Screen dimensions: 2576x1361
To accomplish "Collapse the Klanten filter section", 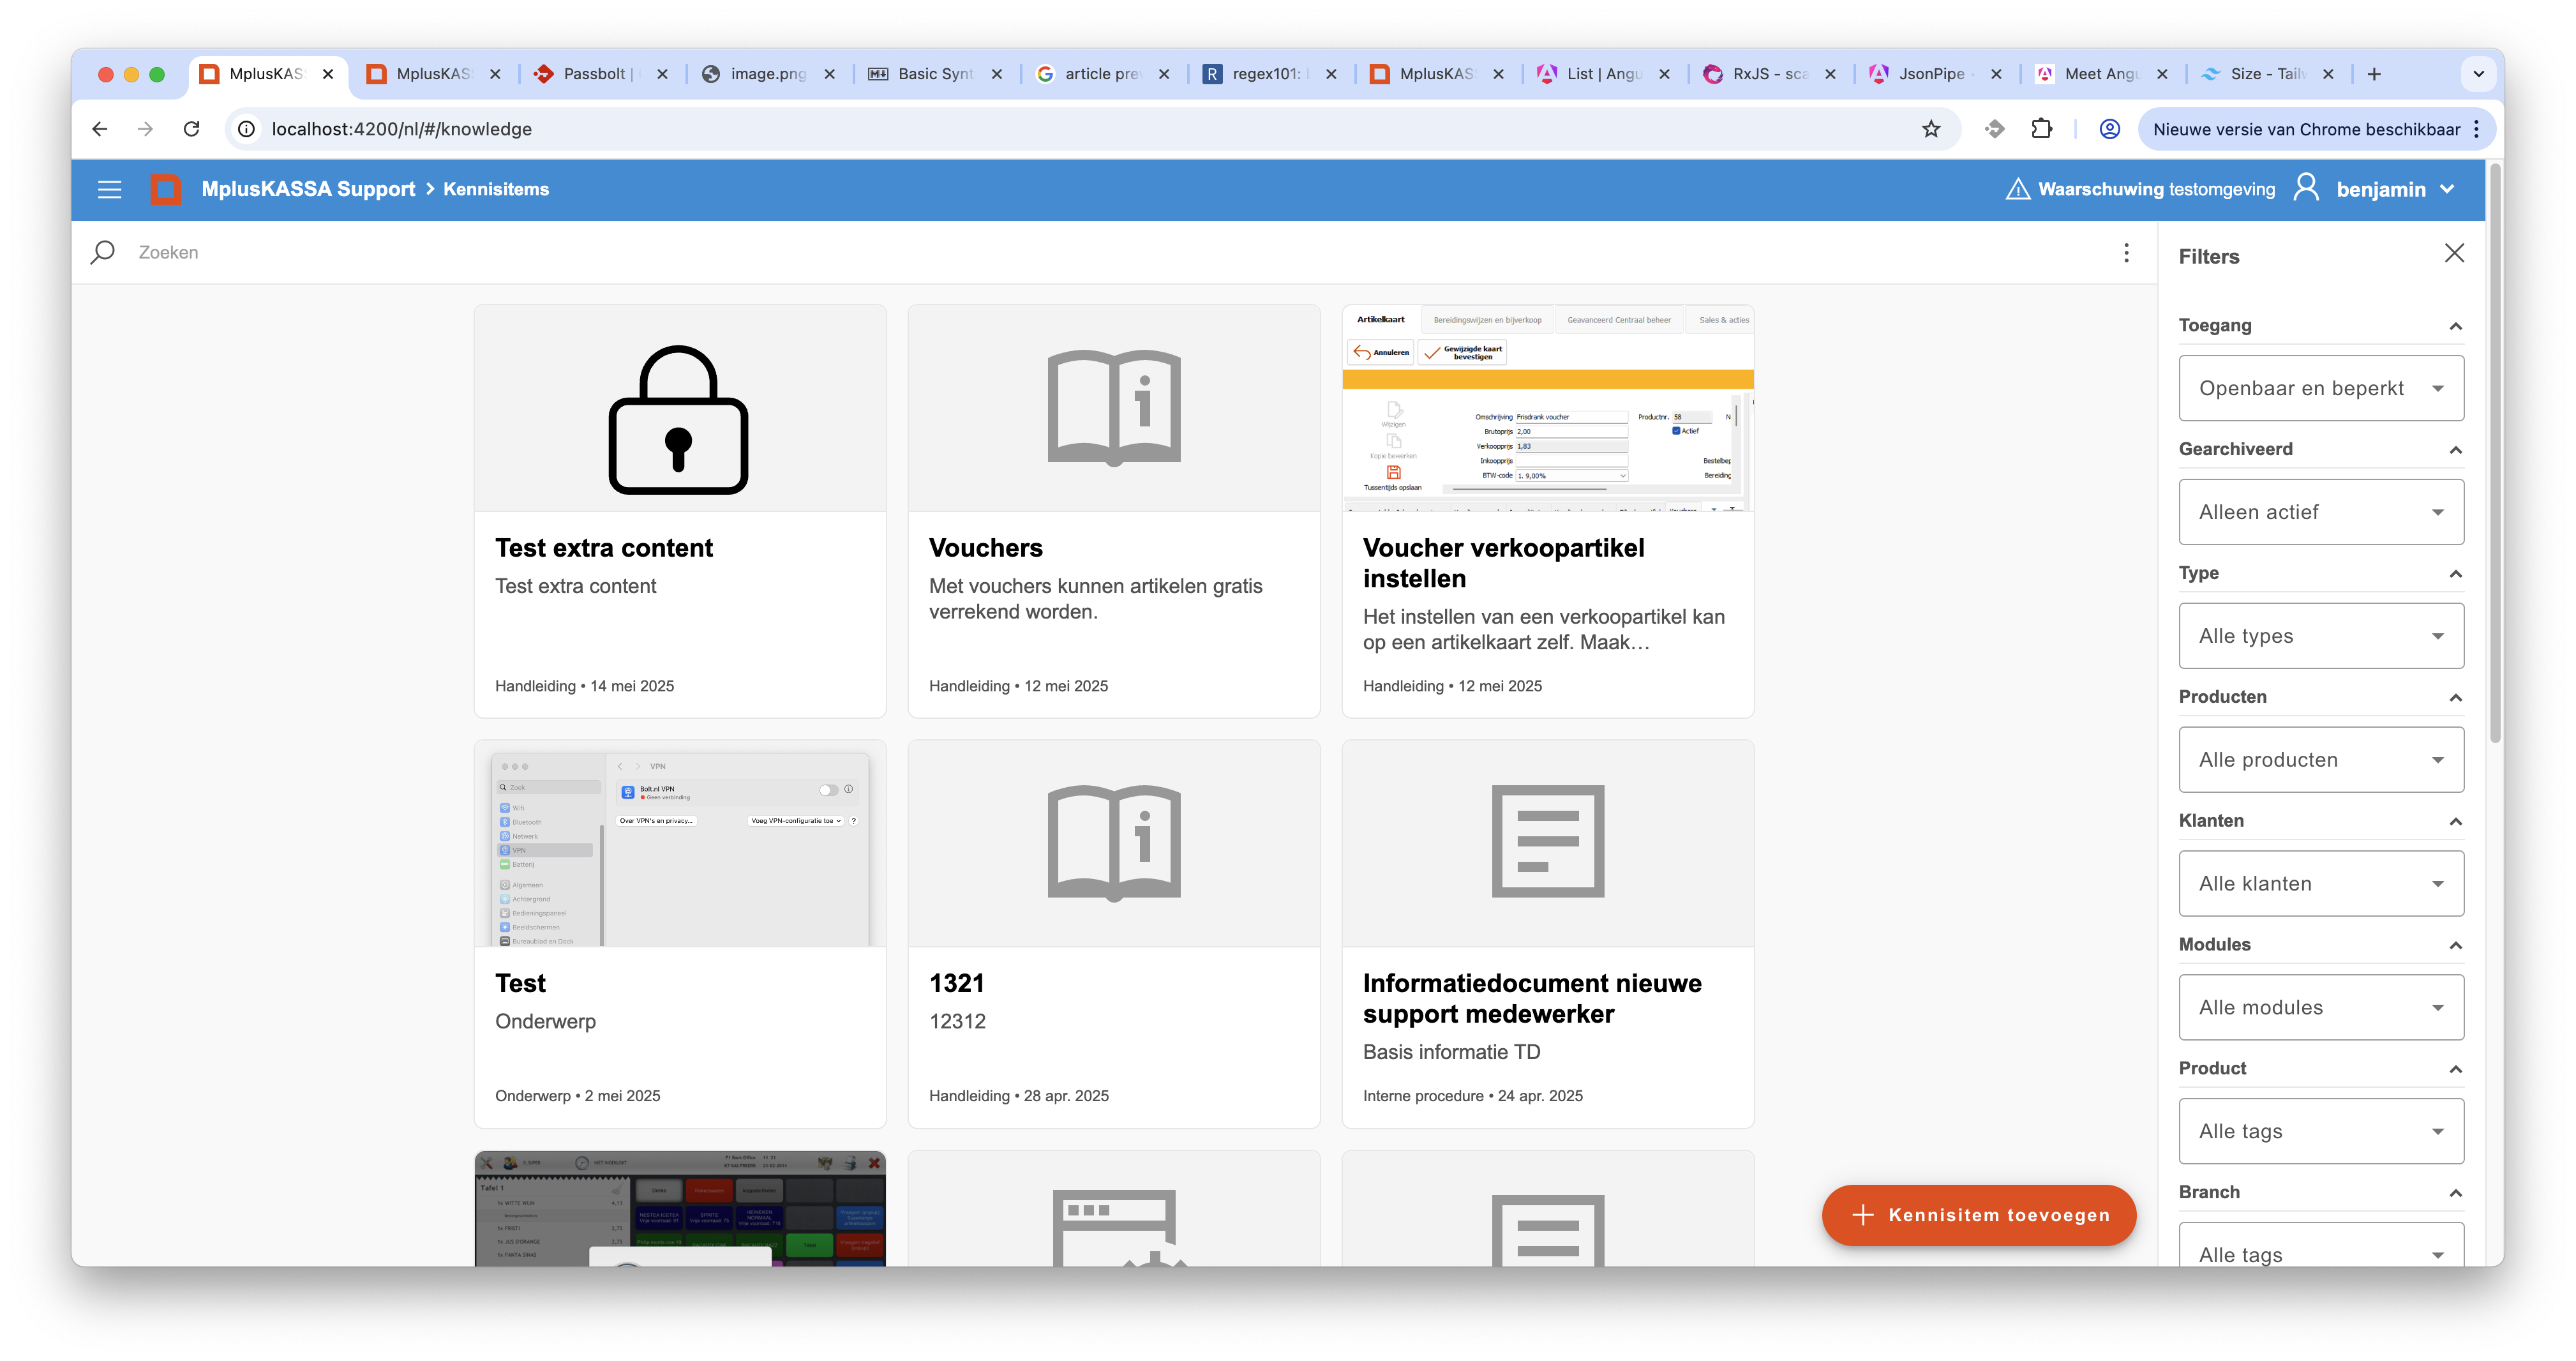I will click(2455, 822).
